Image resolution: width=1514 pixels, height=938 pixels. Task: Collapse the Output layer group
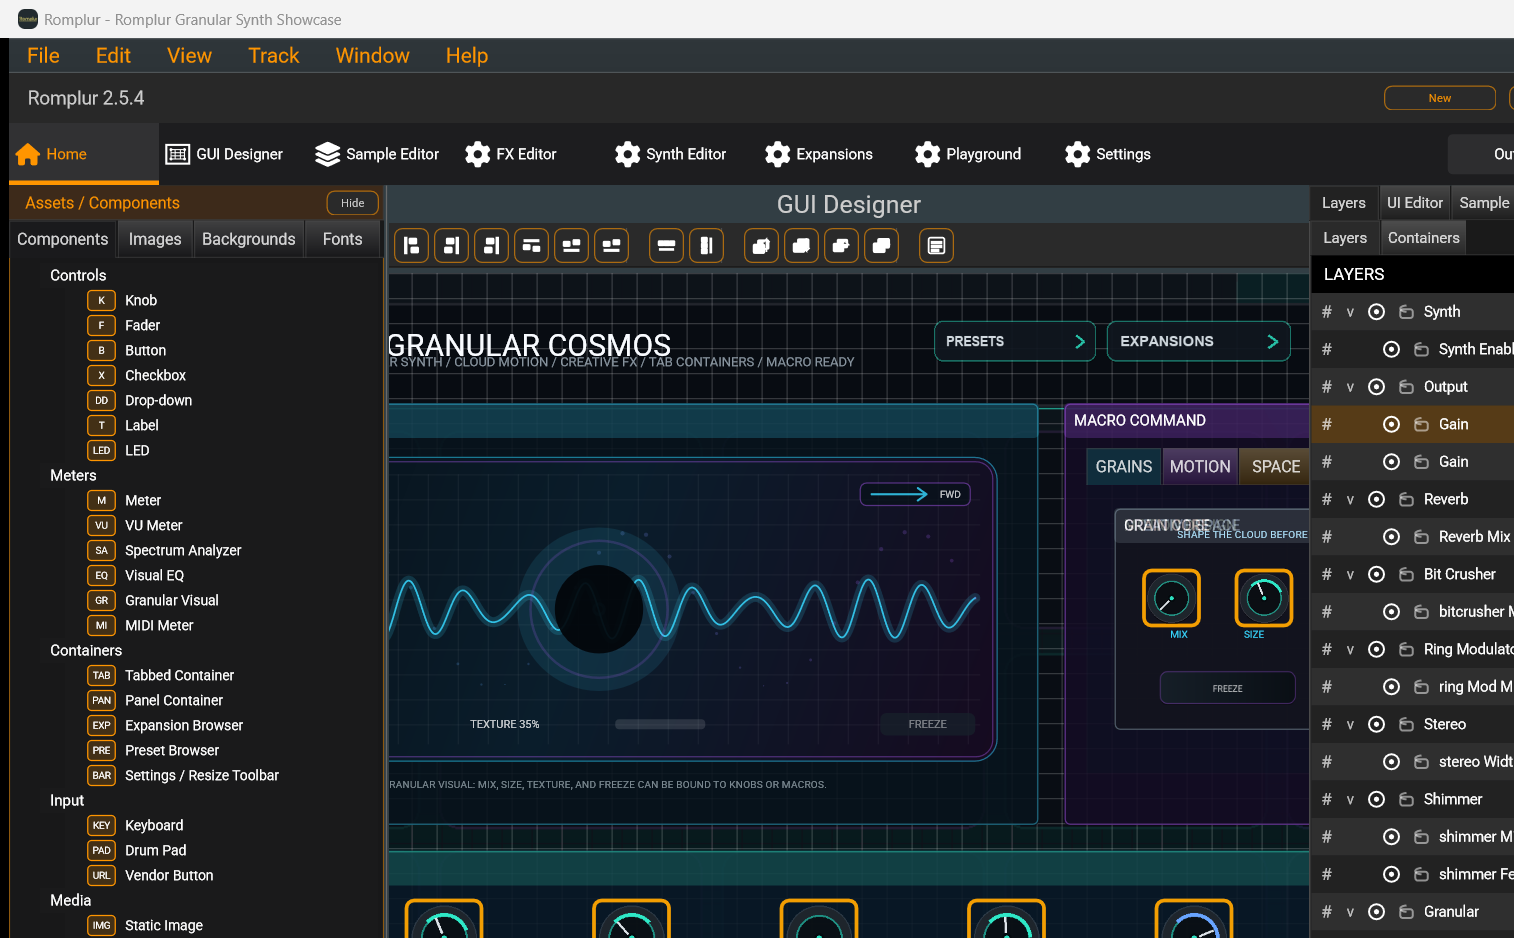click(x=1350, y=387)
